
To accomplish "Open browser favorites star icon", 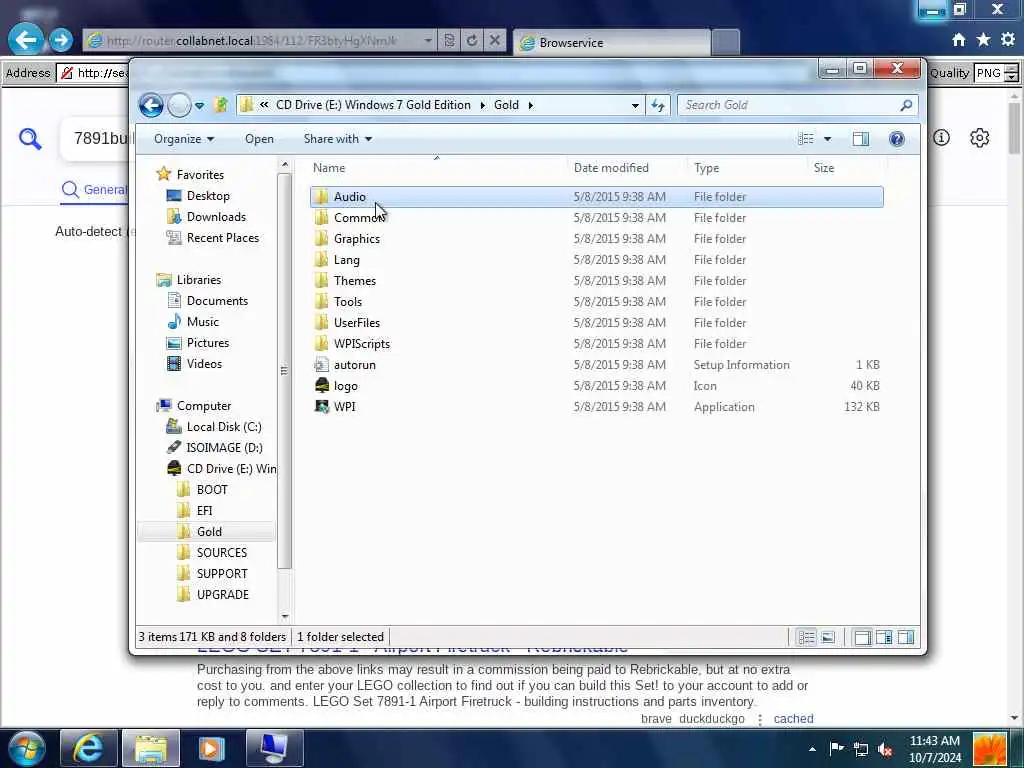I will coord(983,40).
